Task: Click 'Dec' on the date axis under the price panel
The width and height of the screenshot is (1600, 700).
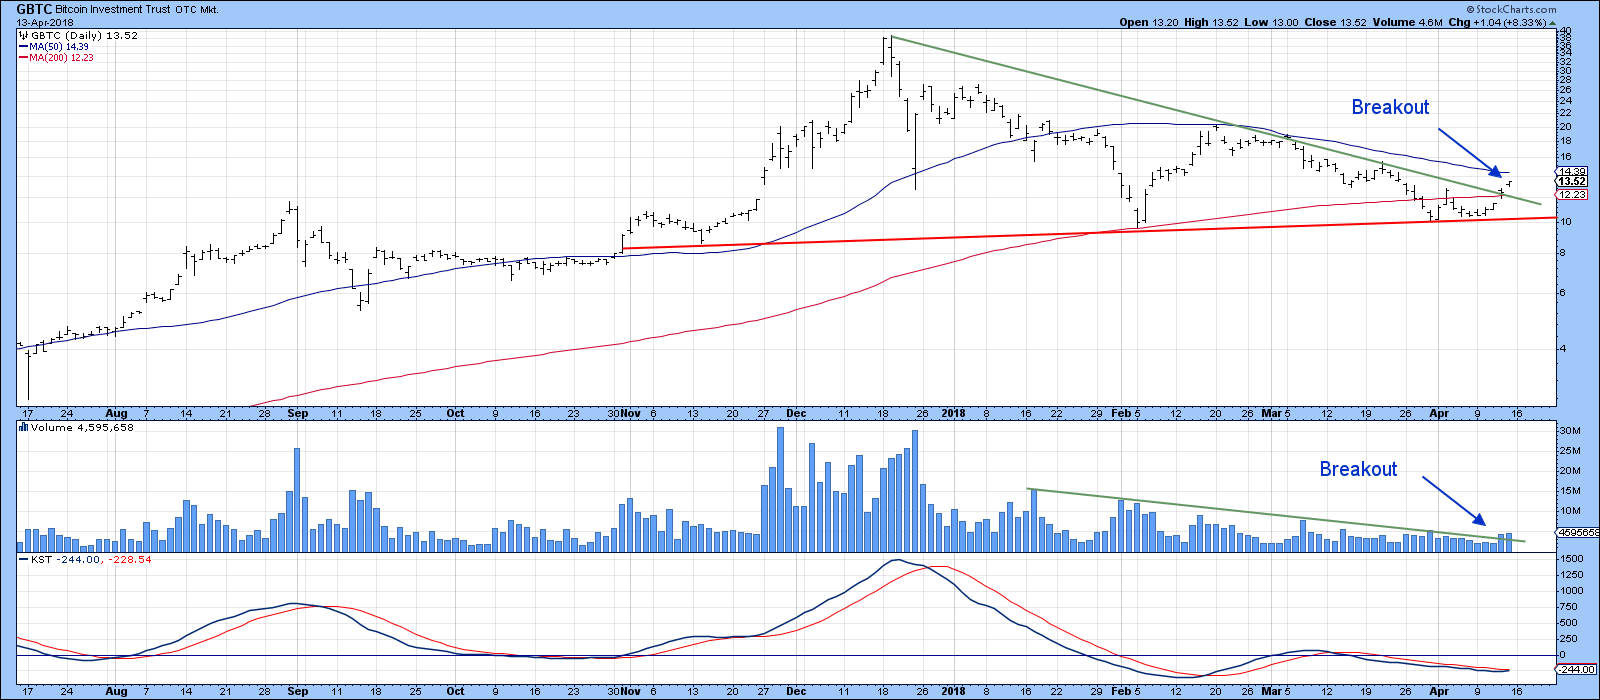Action: [797, 413]
